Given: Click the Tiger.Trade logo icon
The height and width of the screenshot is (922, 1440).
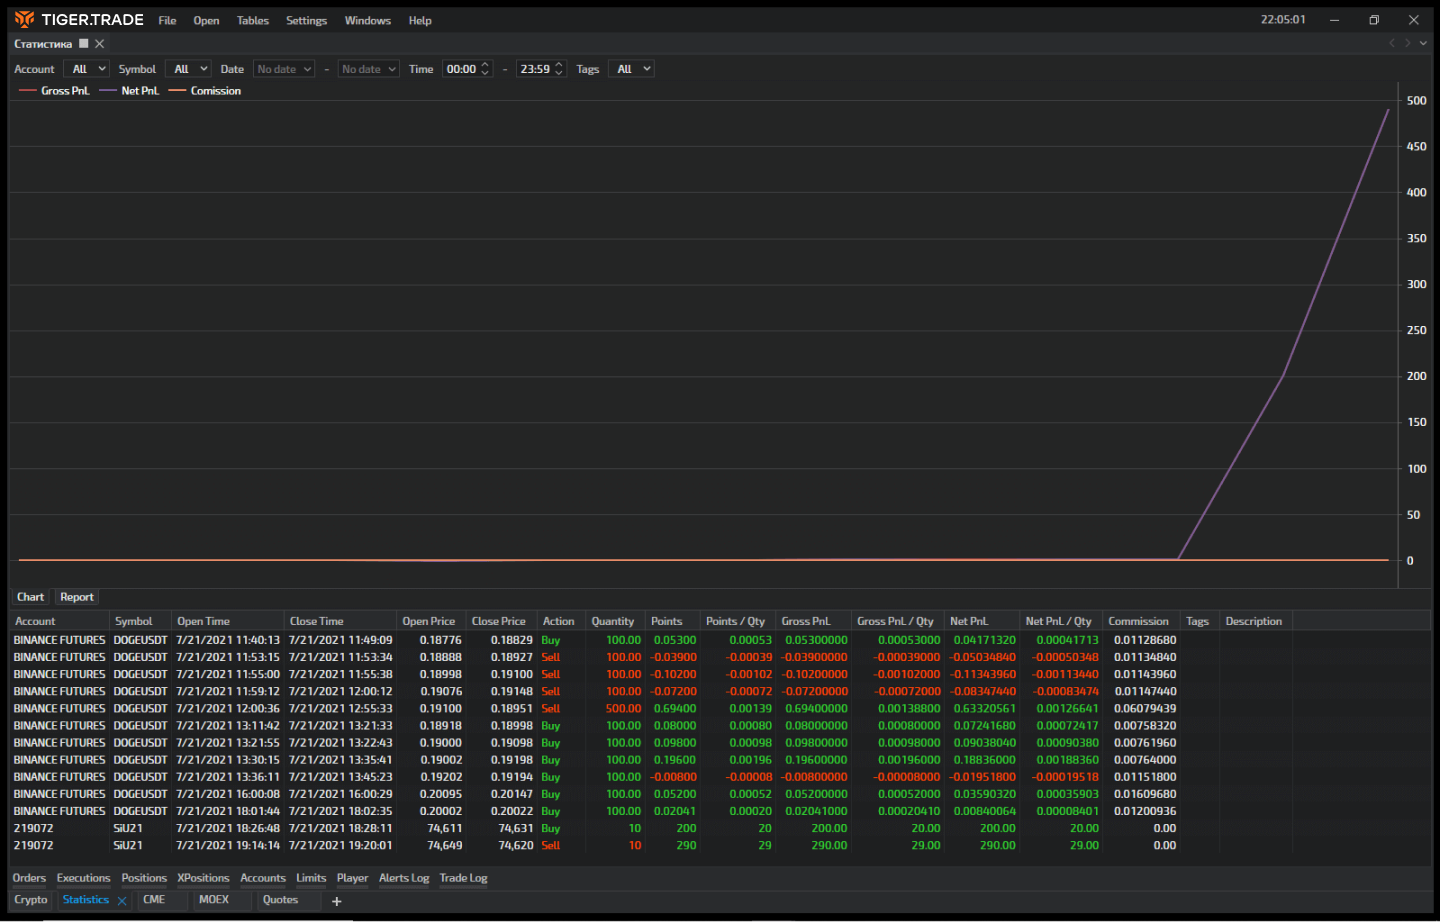Looking at the screenshot, I should [x=23, y=19].
